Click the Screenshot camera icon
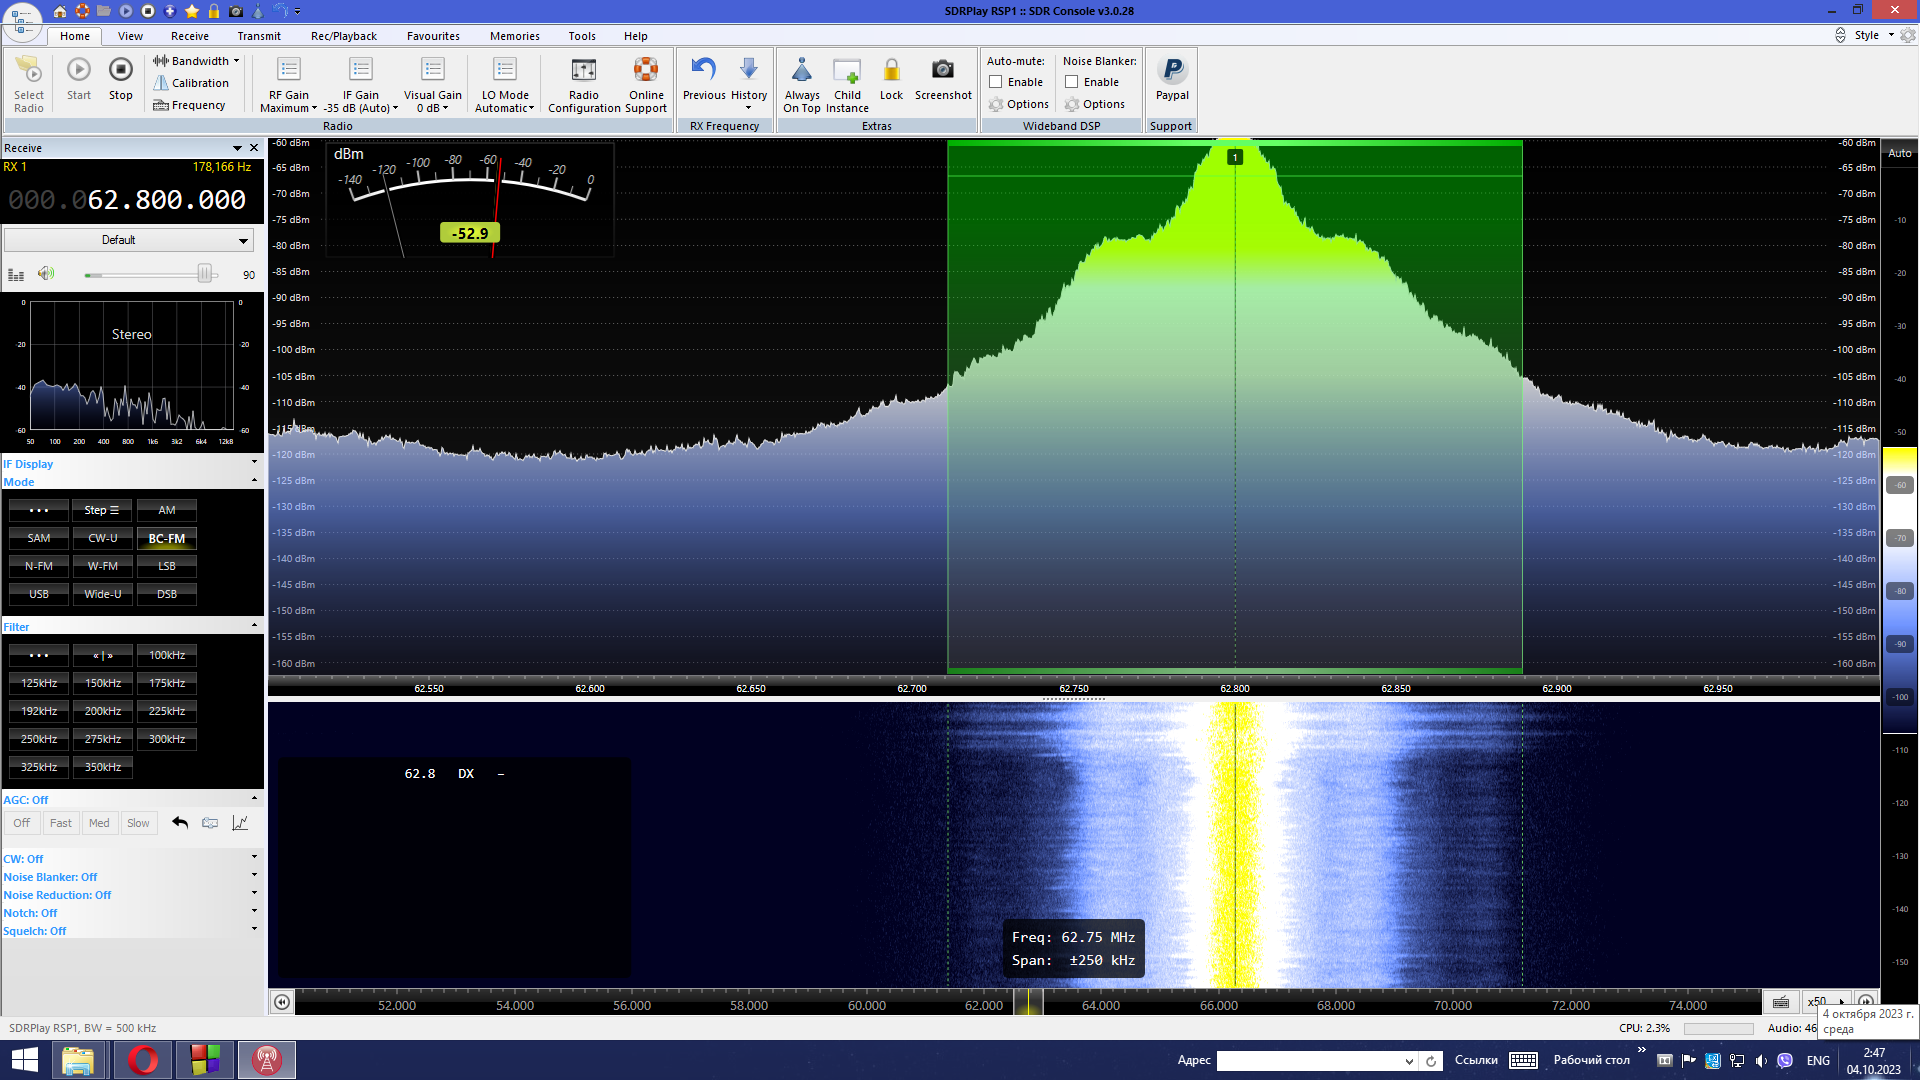 click(942, 70)
